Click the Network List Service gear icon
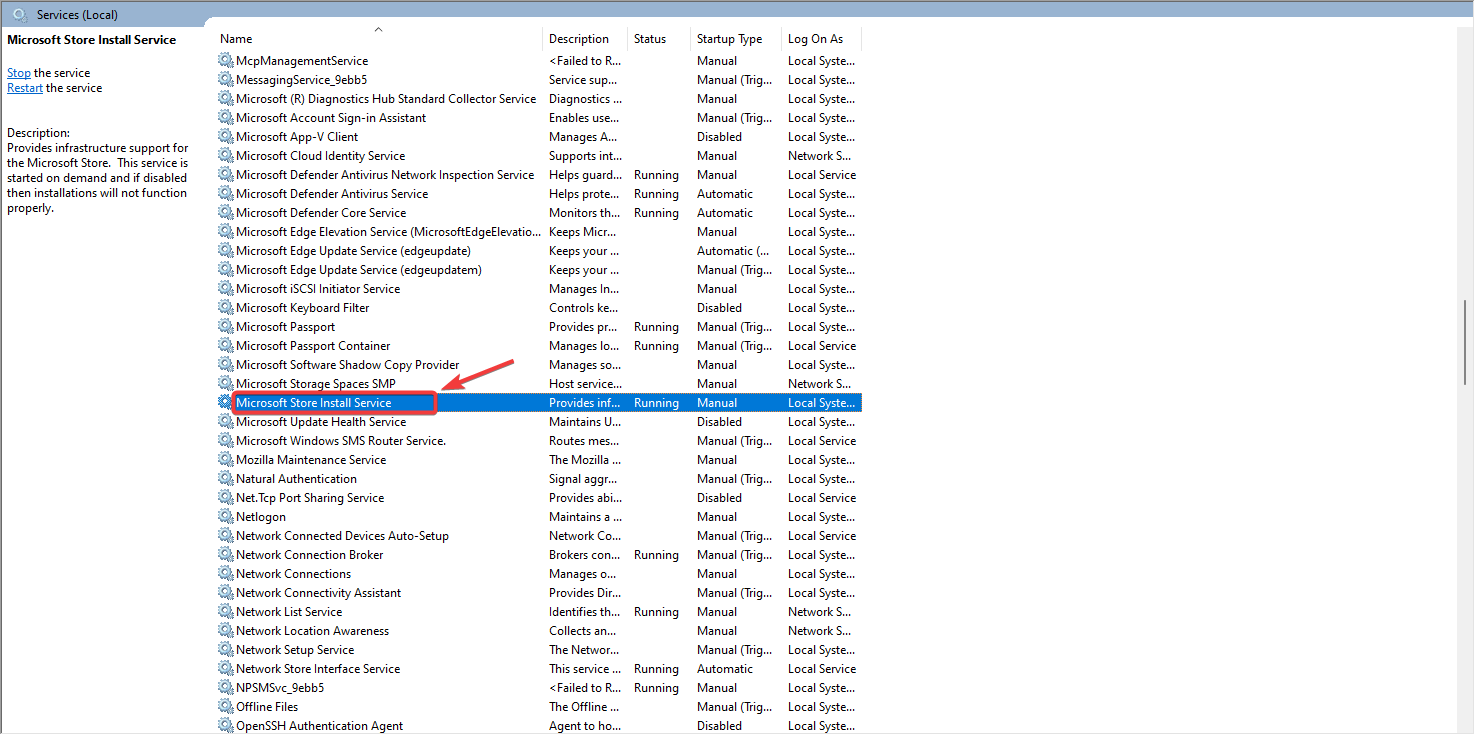 click(226, 612)
